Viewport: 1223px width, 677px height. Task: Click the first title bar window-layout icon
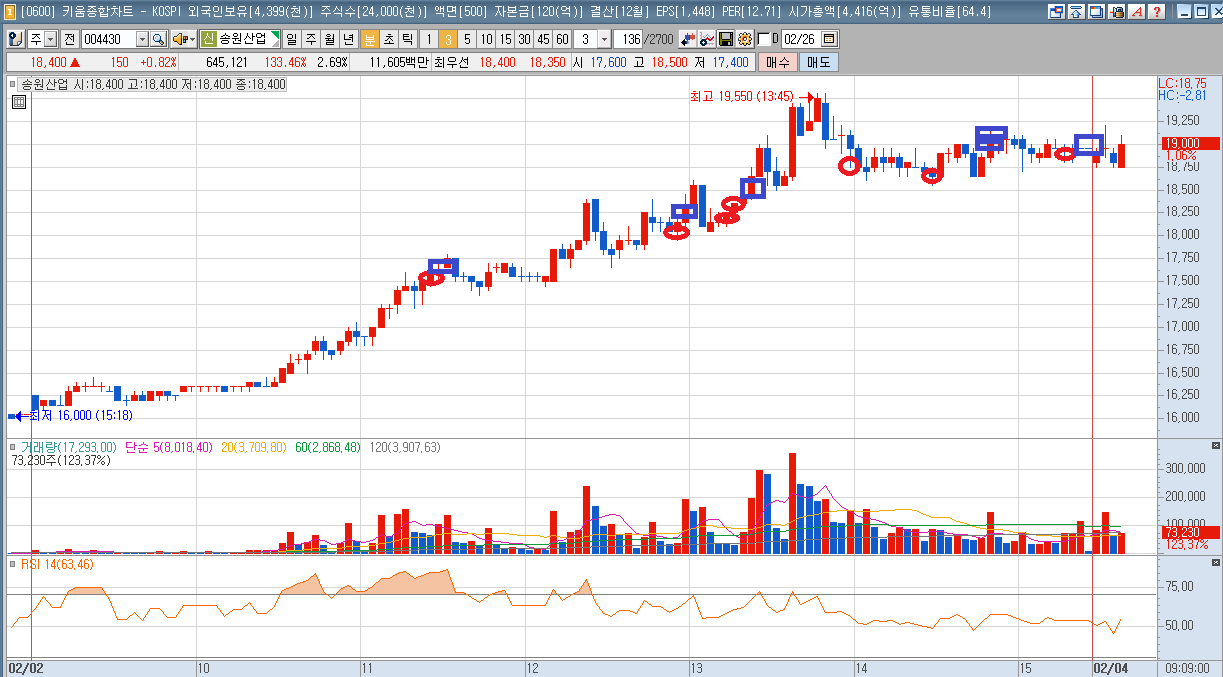coord(1057,12)
